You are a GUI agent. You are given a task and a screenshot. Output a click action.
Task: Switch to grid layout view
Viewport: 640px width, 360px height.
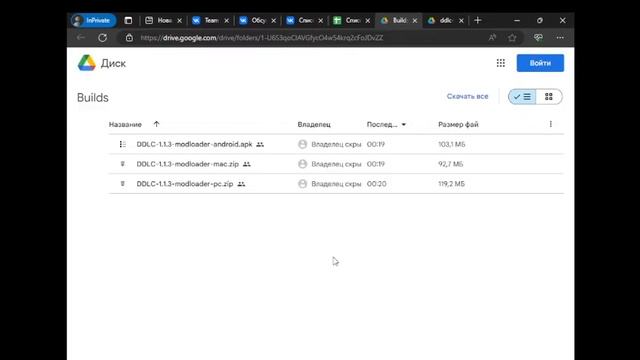tap(549, 97)
